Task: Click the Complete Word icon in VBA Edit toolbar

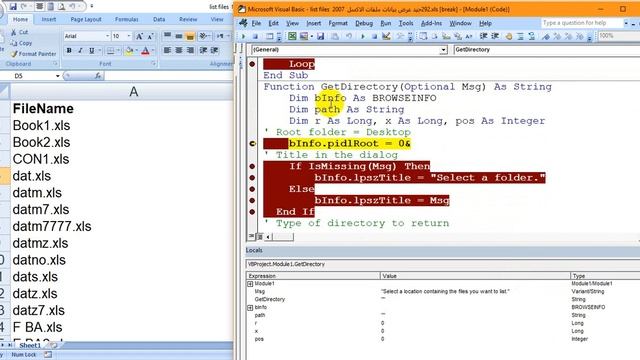Action: [469, 37]
